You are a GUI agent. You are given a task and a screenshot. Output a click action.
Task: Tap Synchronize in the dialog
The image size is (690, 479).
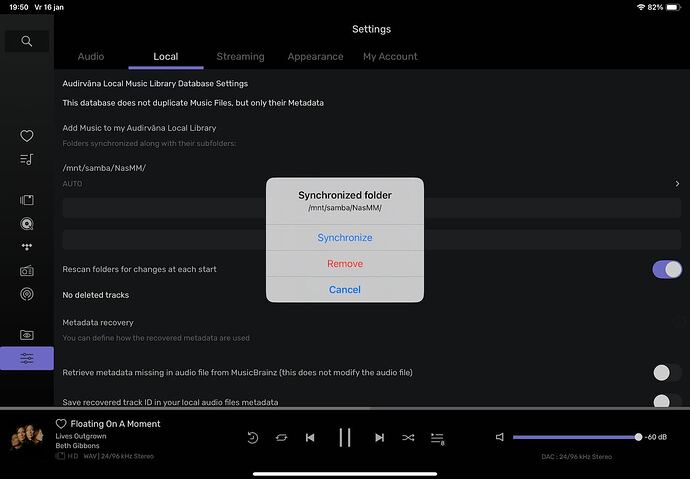pos(344,238)
